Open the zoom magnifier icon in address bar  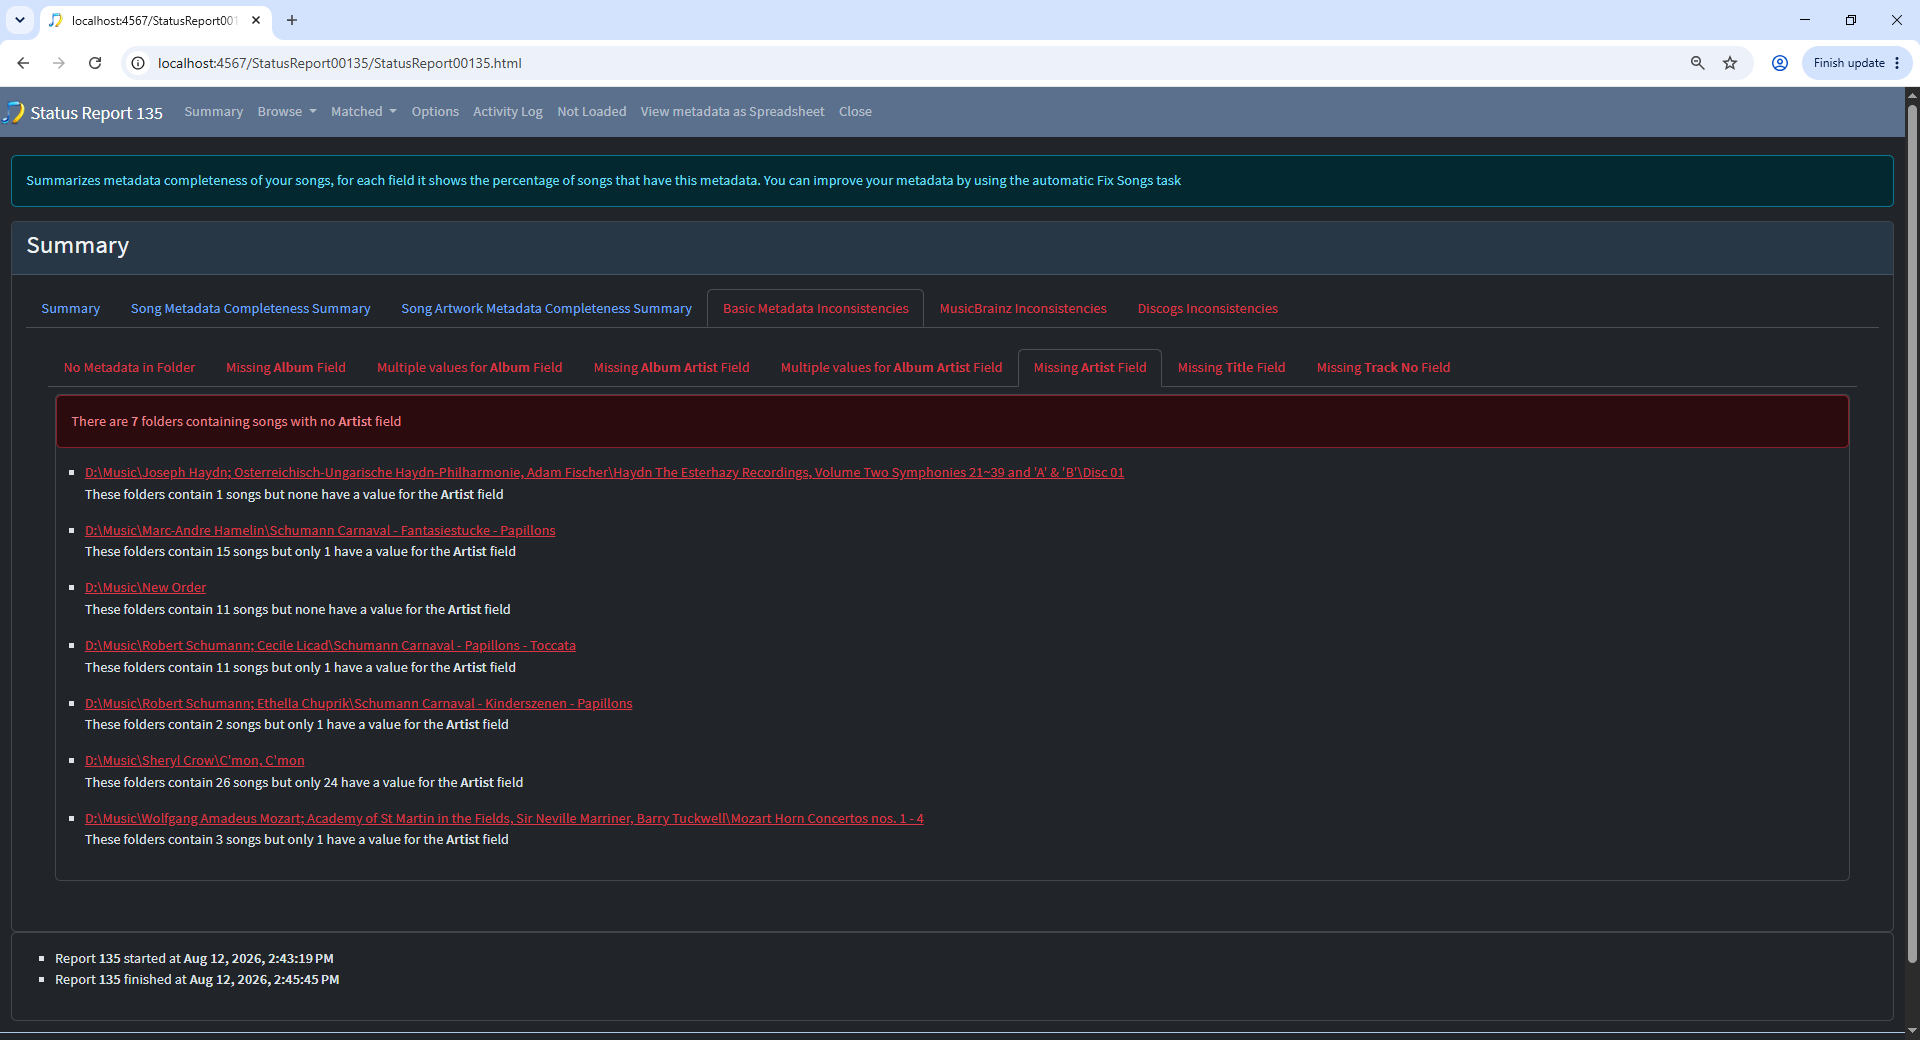pyautogui.click(x=1697, y=63)
